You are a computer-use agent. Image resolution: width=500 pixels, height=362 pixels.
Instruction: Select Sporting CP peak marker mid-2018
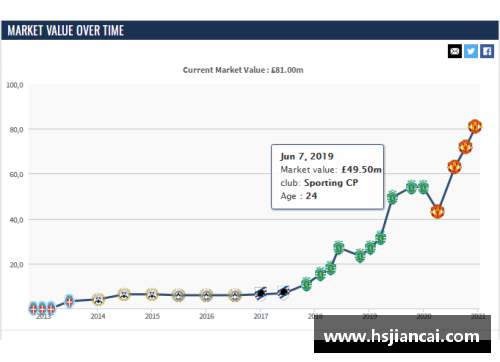point(339,248)
